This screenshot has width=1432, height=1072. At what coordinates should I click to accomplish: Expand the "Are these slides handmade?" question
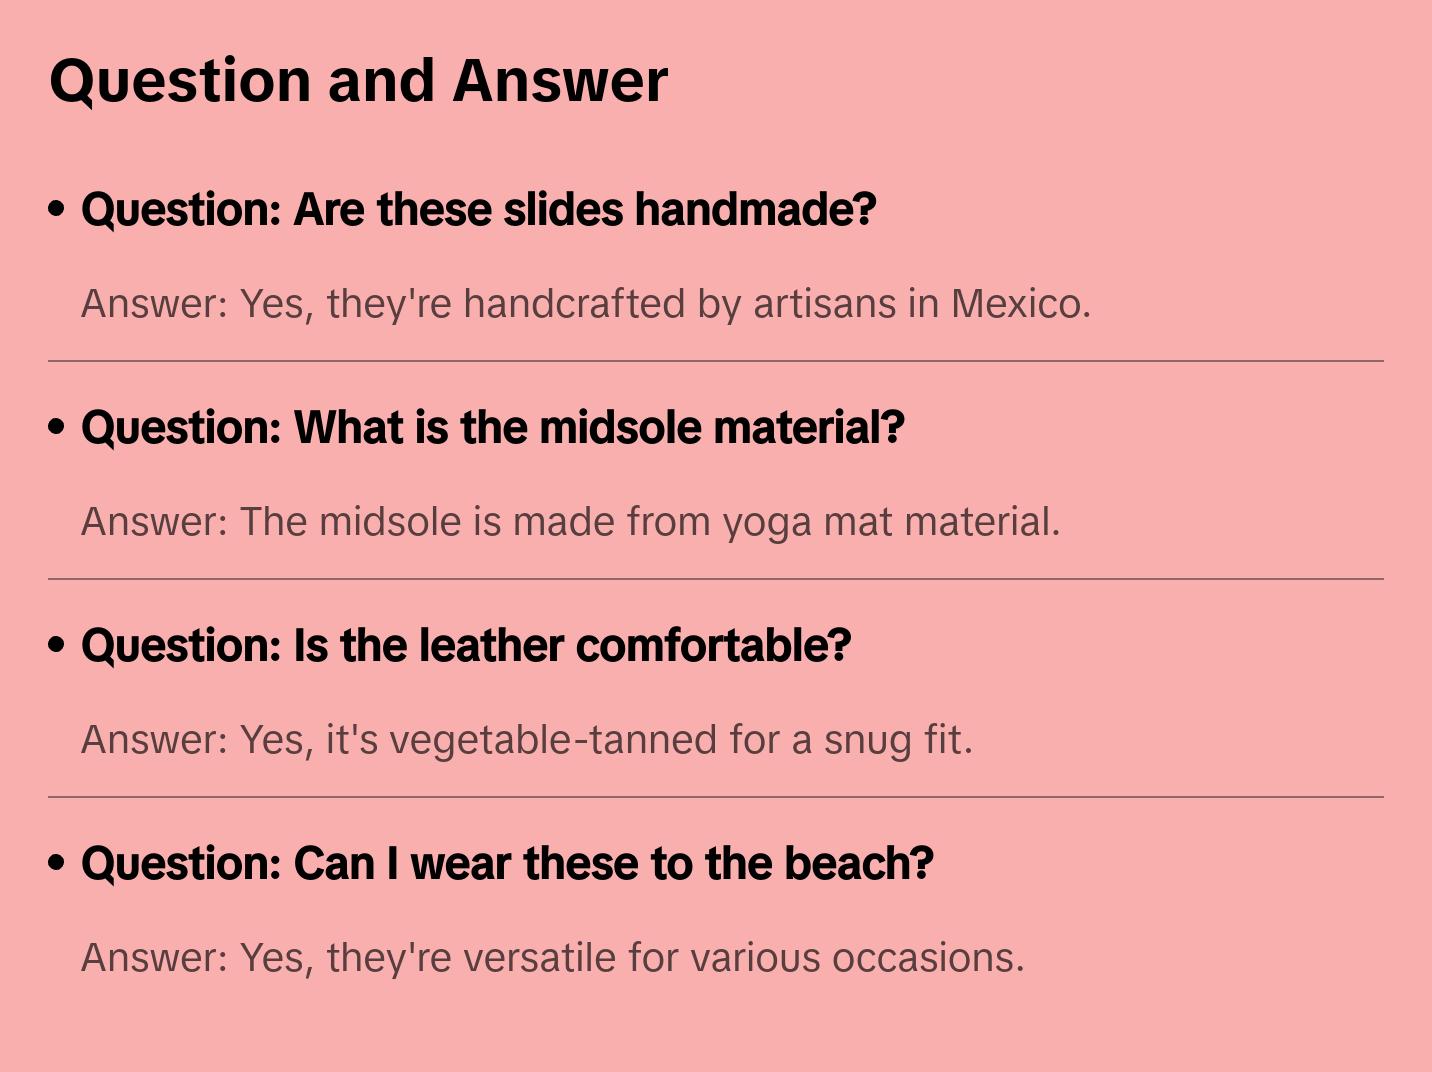[x=478, y=210]
